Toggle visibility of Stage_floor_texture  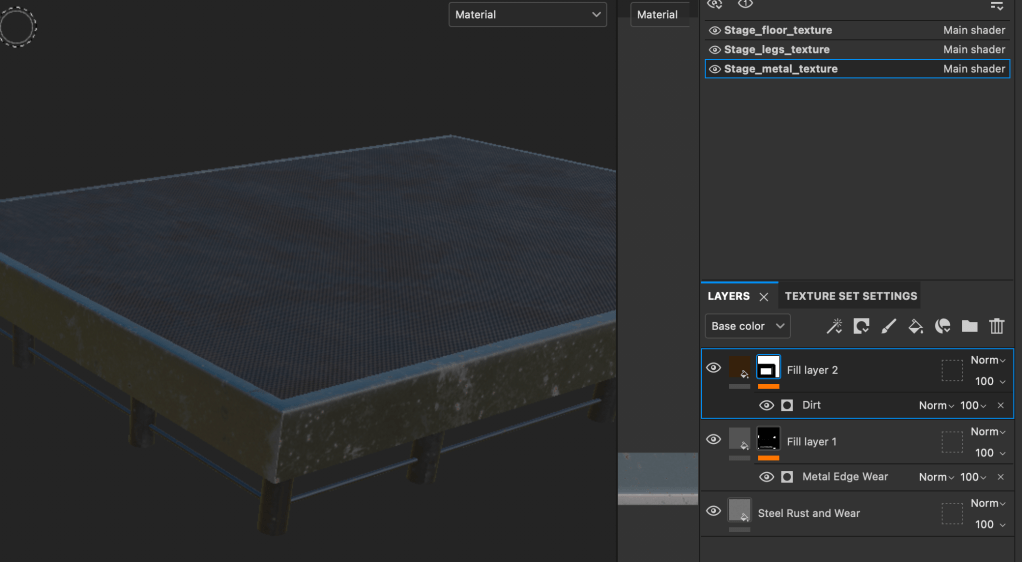click(x=714, y=31)
